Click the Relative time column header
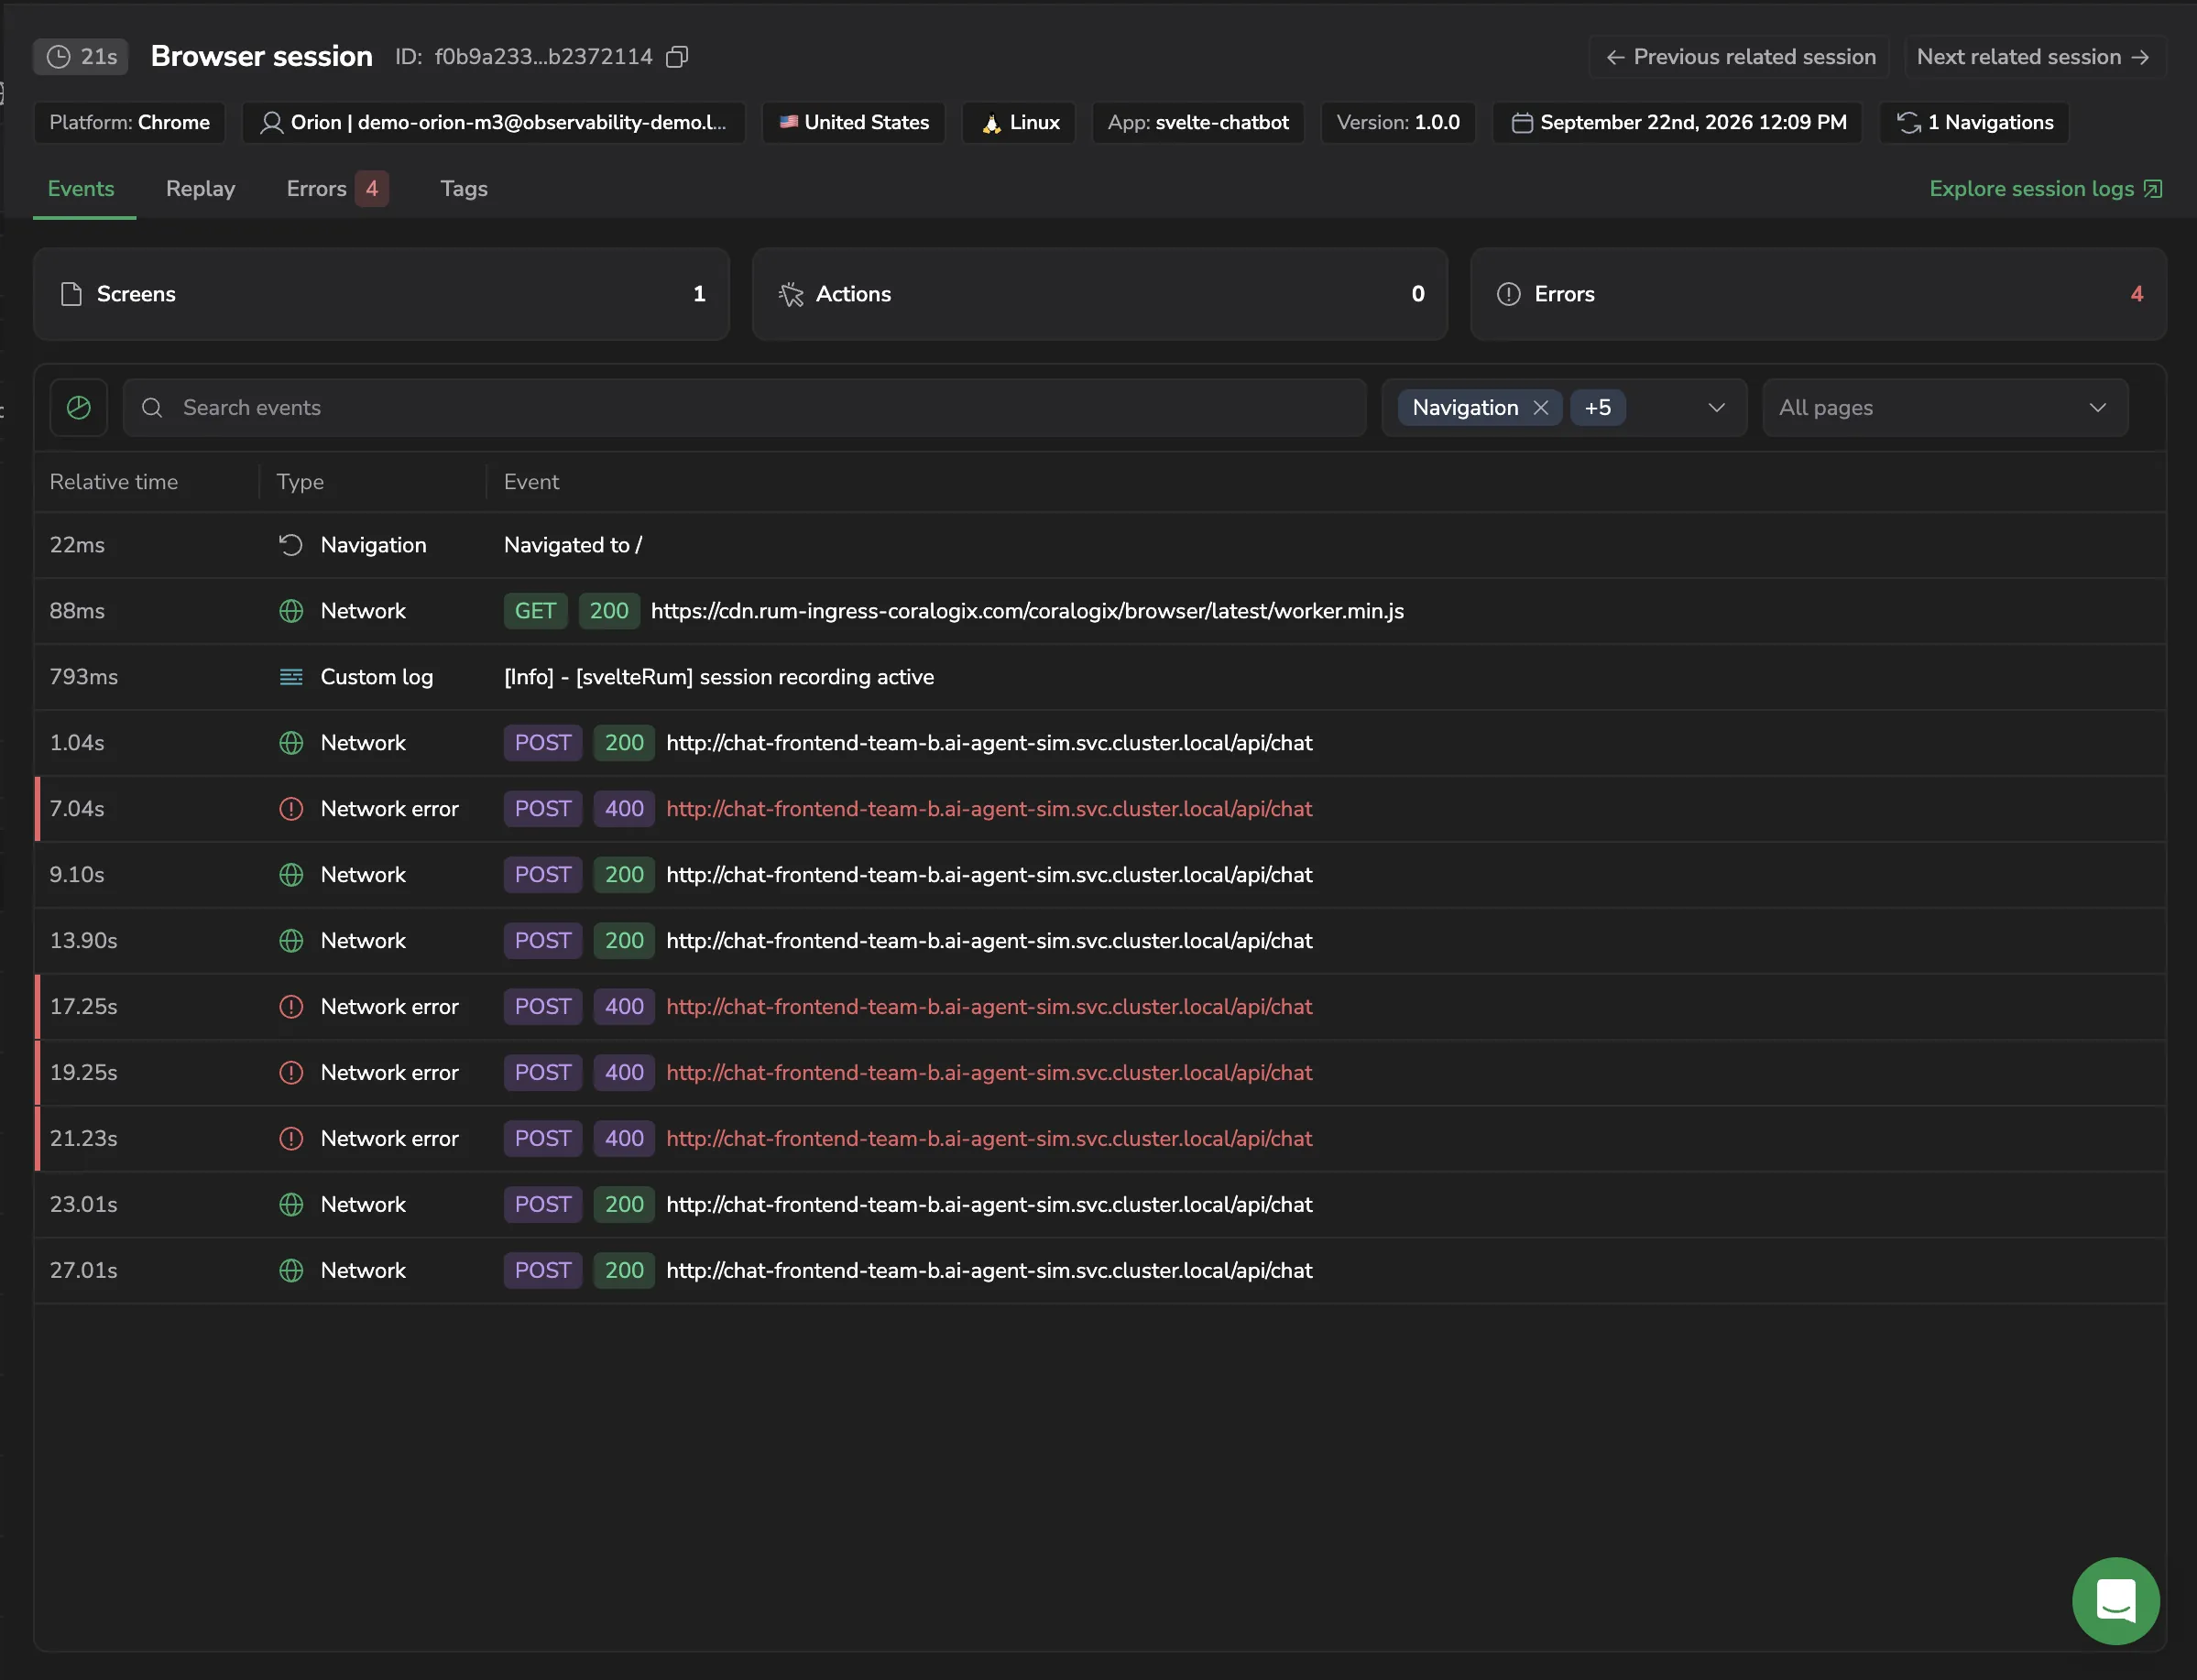Image resolution: width=2197 pixels, height=1680 pixels. [114, 482]
